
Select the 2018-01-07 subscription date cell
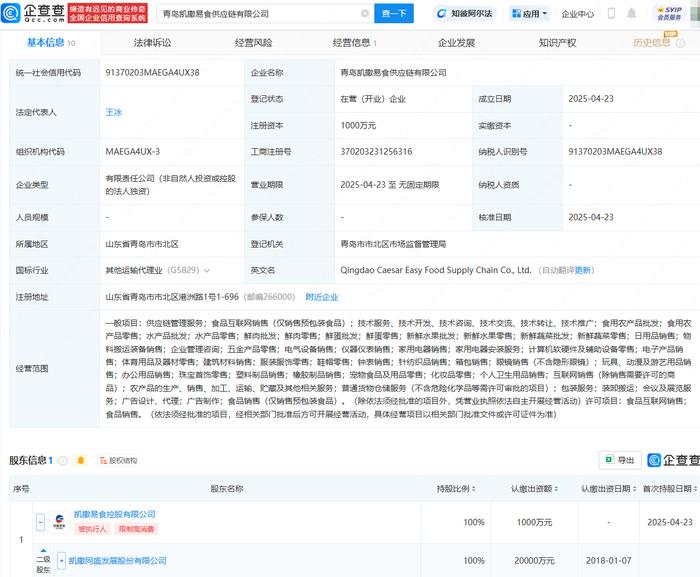click(x=608, y=560)
